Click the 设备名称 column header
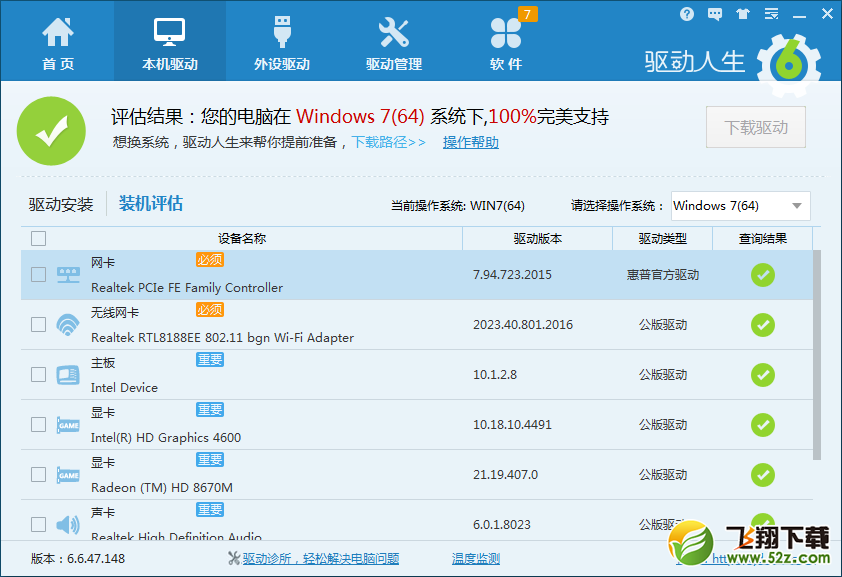 pyautogui.click(x=242, y=238)
